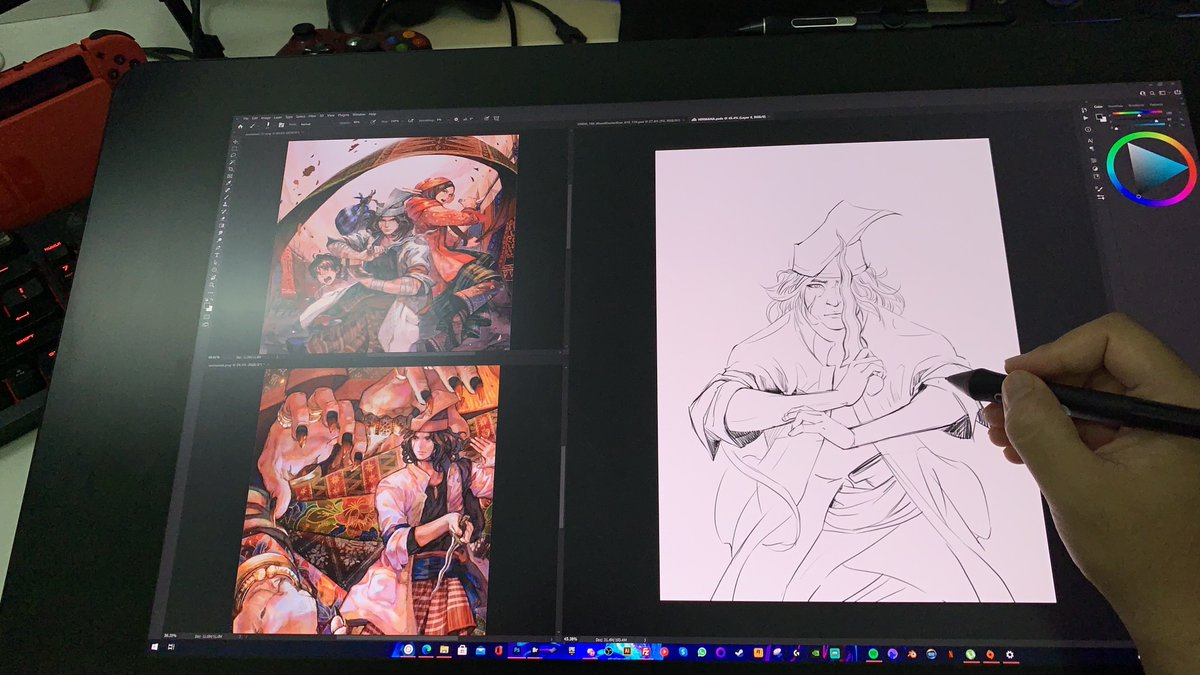Open the Image menu
This screenshot has height=675, width=1200.
(266, 118)
